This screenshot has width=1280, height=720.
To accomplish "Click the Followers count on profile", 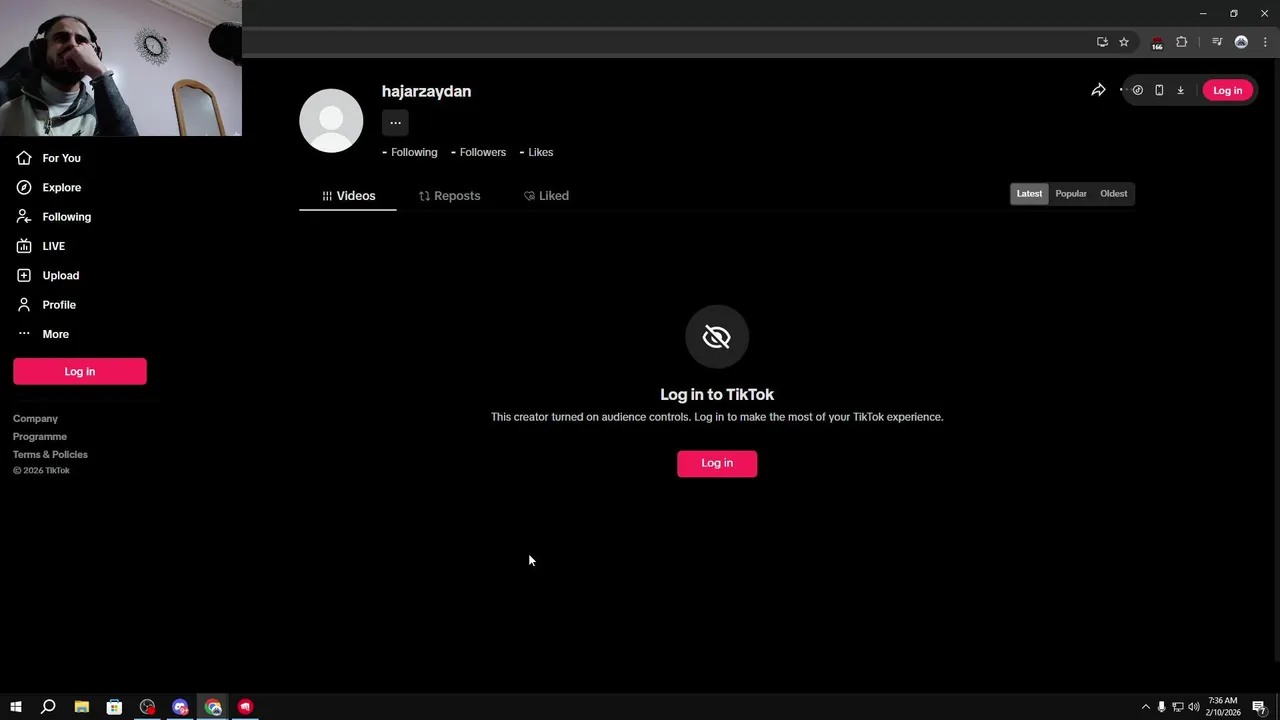I will (x=478, y=152).
